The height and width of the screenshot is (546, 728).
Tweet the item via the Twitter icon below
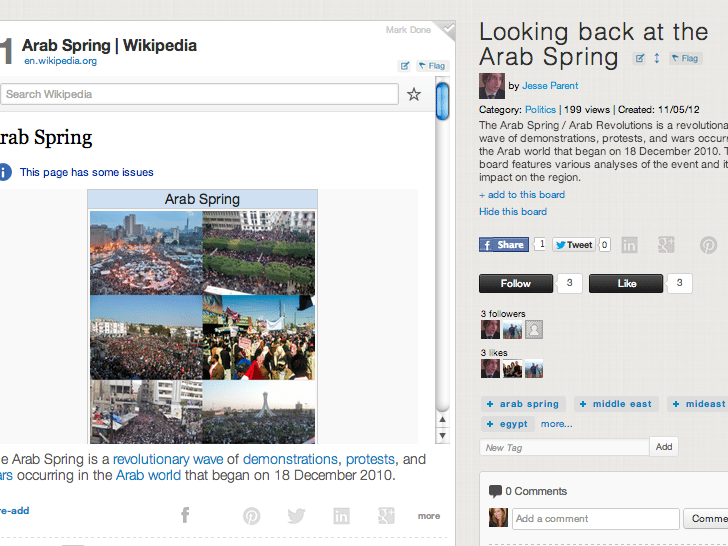coord(296,516)
